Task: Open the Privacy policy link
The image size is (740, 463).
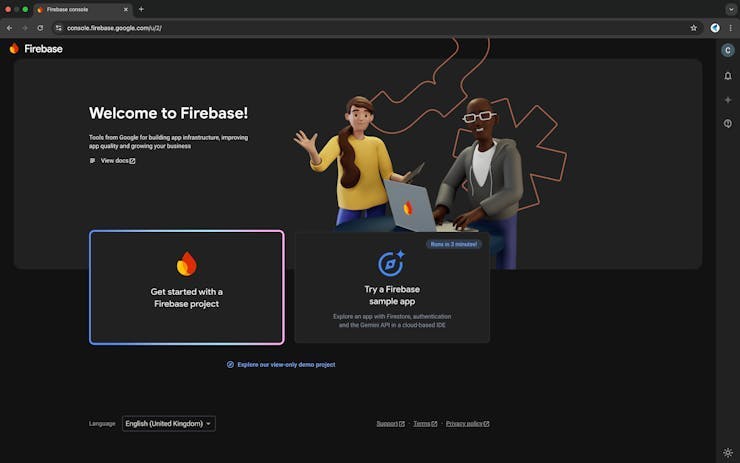Action: pos(467,424)
